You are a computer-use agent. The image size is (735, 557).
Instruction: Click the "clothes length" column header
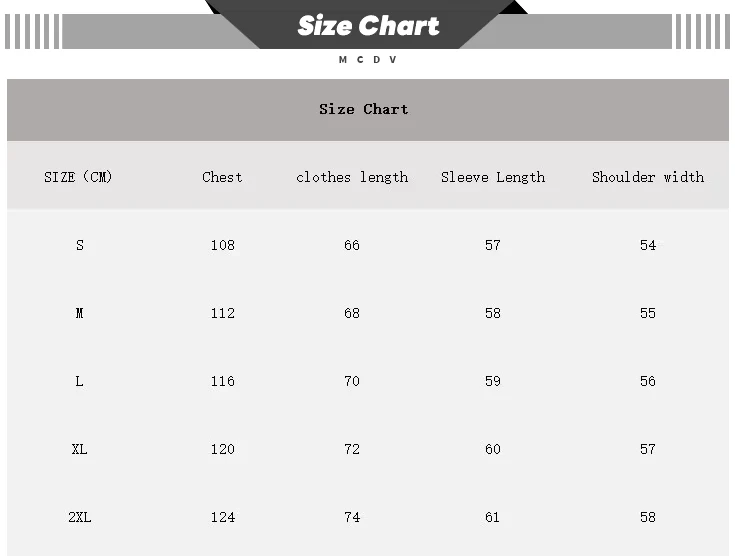pos(352,177)
